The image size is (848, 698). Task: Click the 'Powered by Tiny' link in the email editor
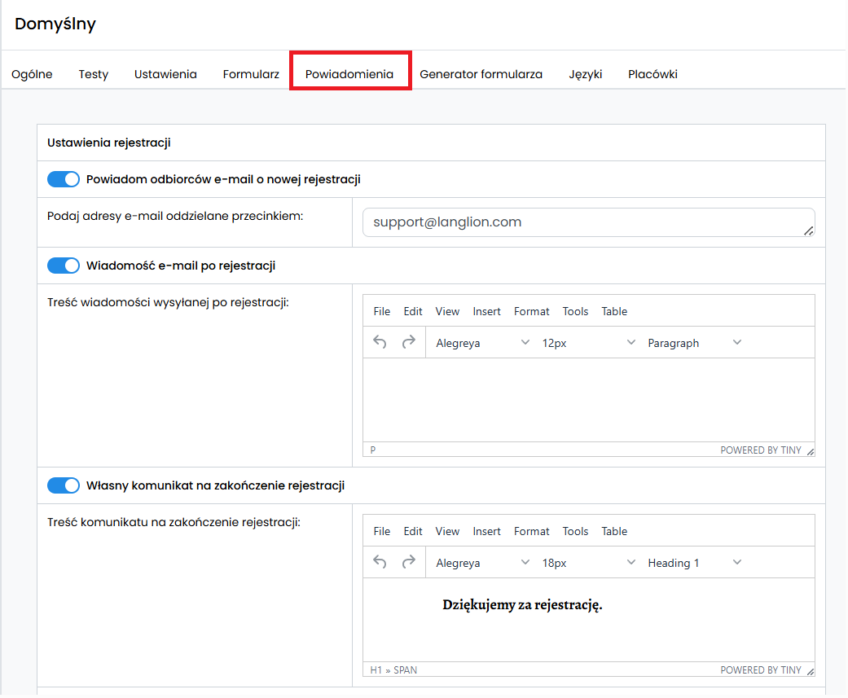[760, 451]
